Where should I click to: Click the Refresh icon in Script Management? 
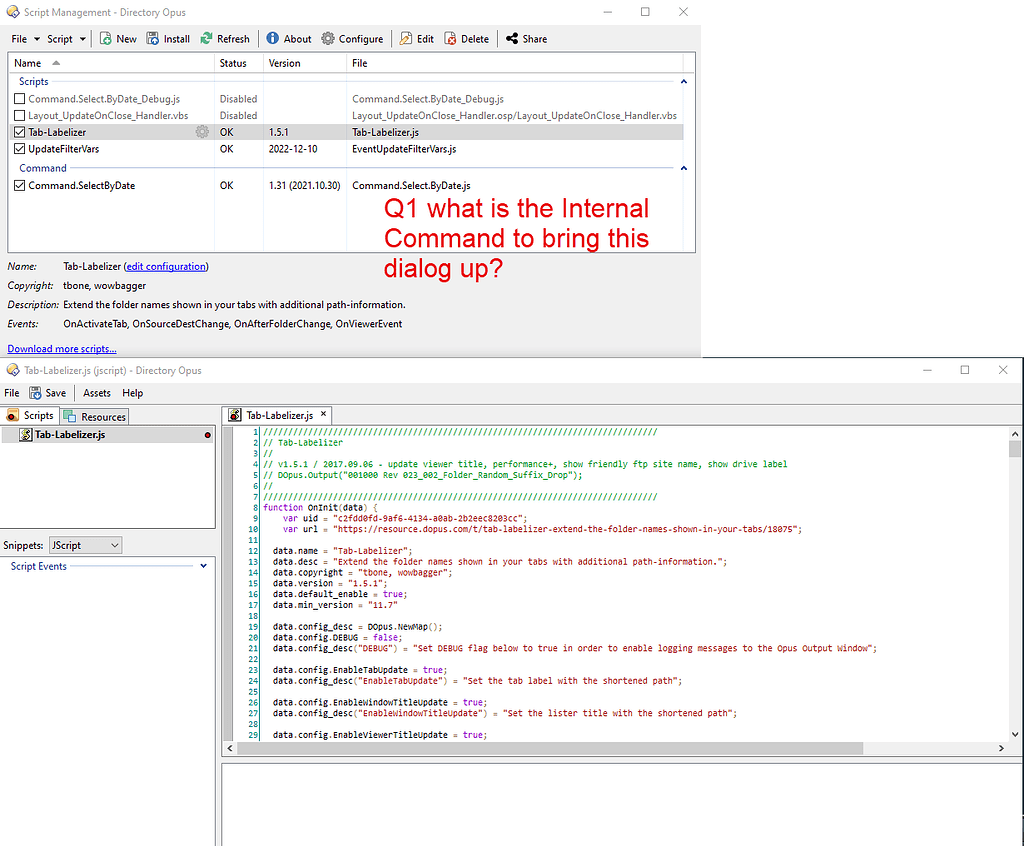pos(206,39)
